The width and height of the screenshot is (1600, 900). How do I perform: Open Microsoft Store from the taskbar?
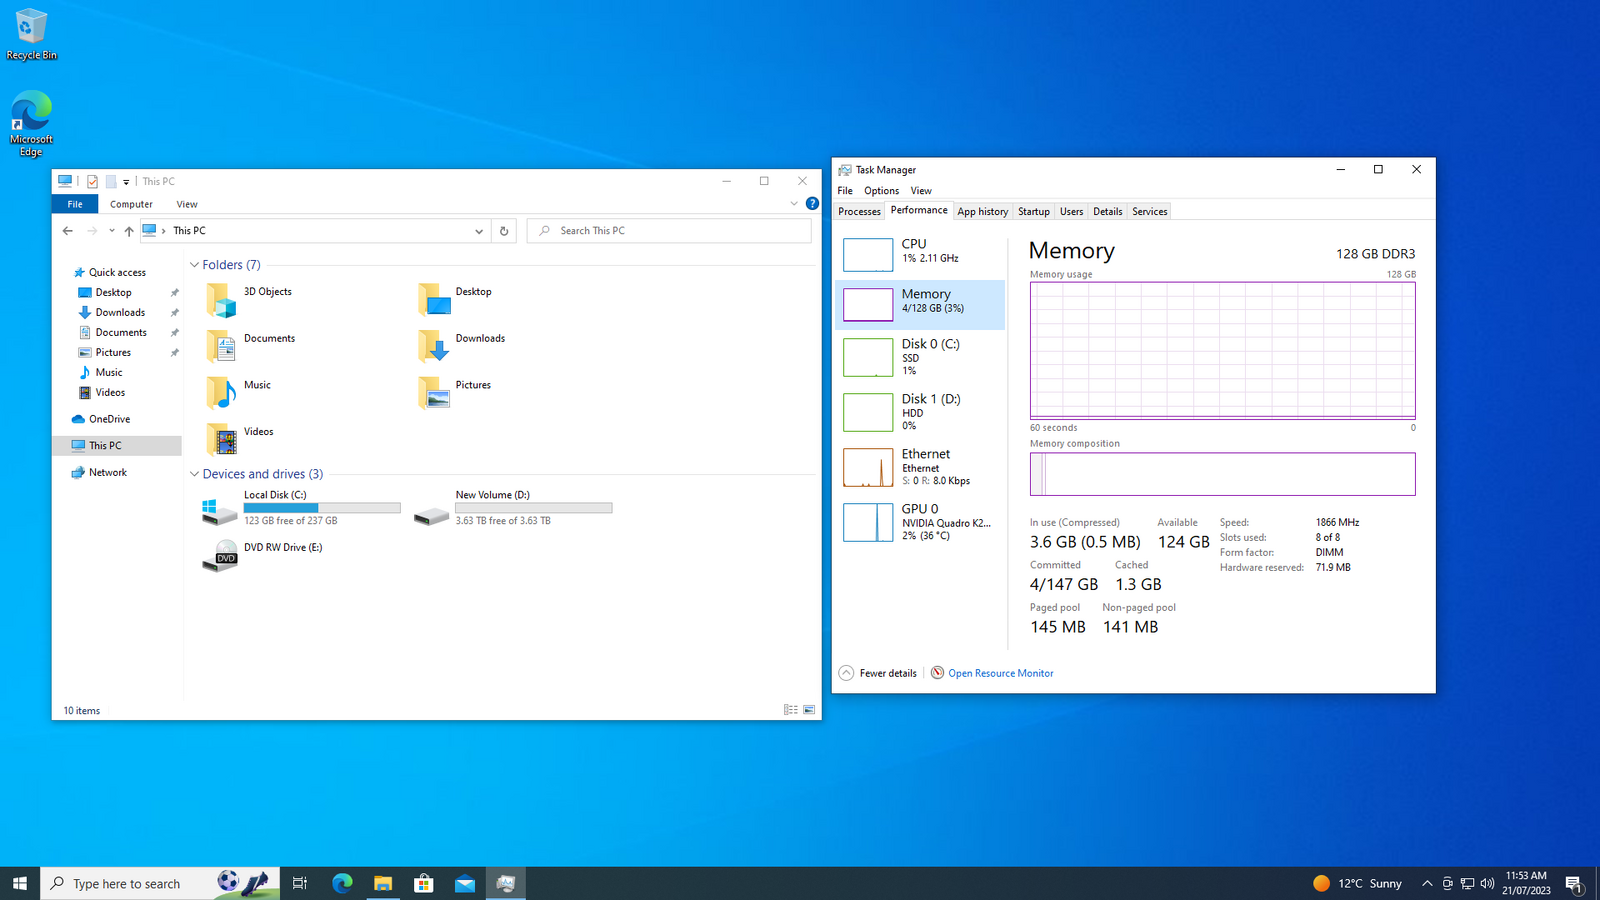424,883
